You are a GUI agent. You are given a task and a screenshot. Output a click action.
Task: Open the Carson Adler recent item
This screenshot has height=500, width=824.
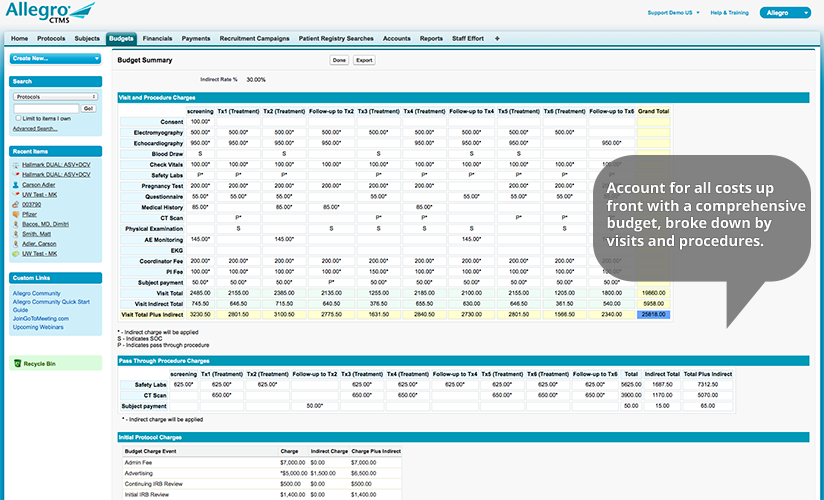[x=38, y=185]
